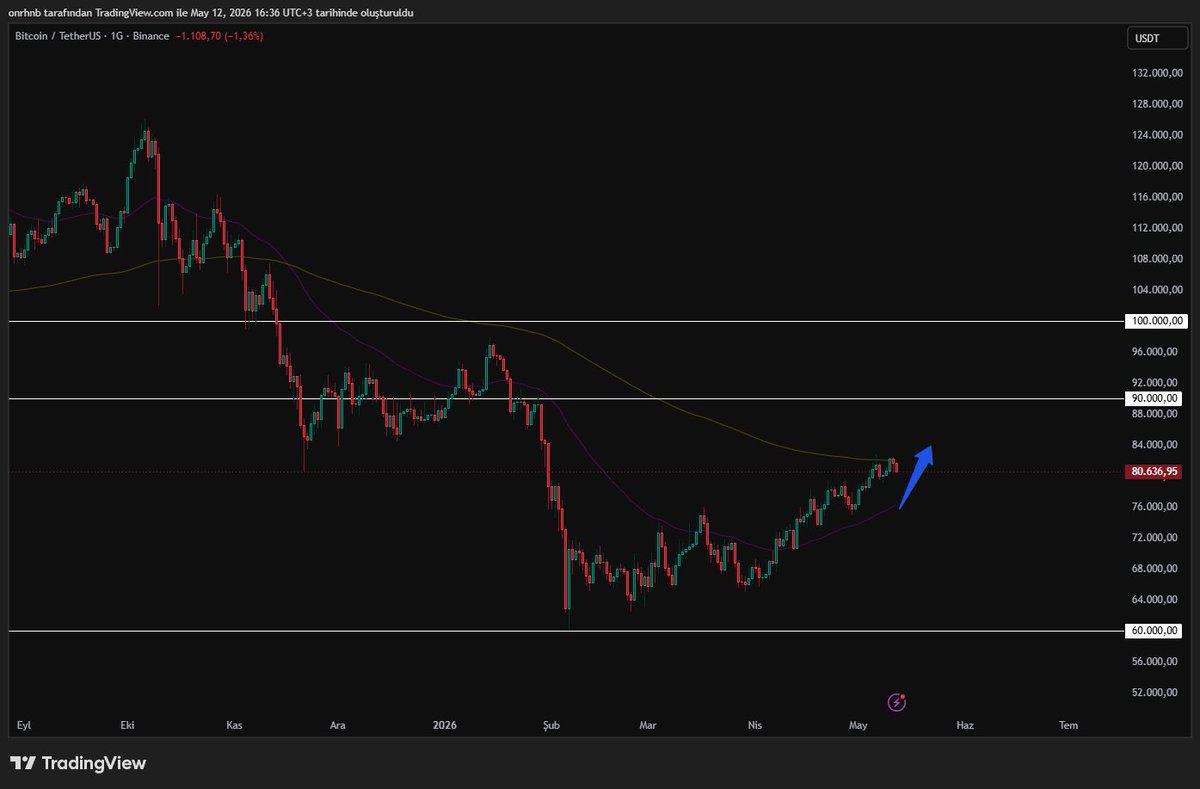
Task: Click the Kas month label on the time axis
Action: (235, 725)
